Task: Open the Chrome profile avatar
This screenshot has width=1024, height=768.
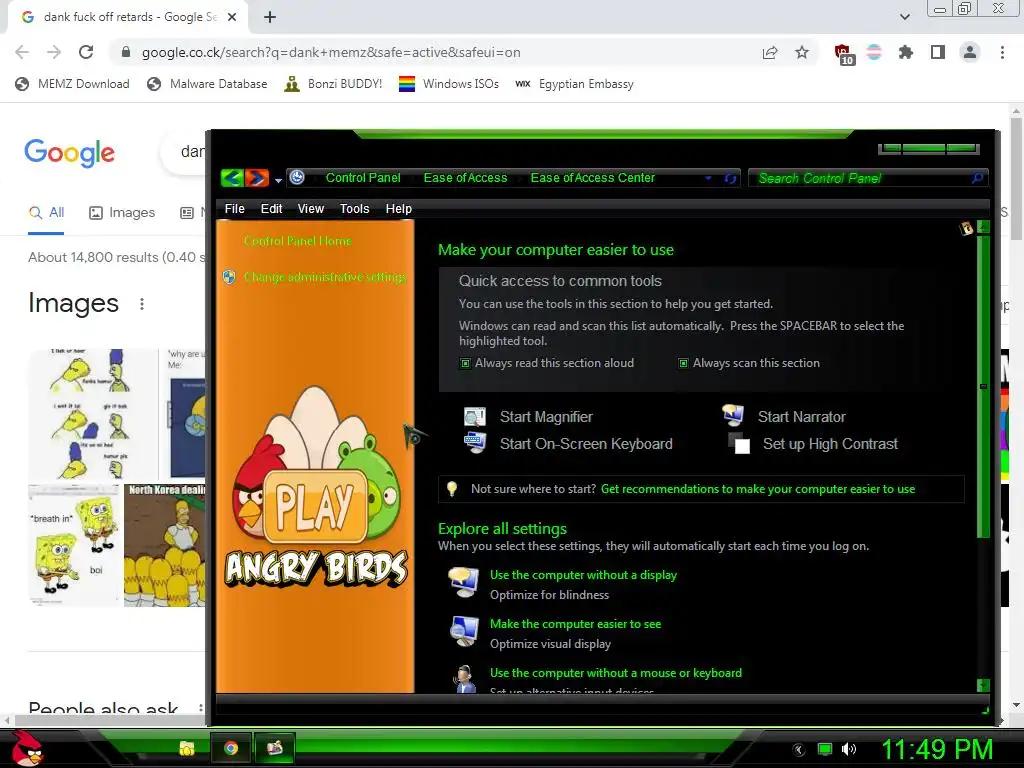Action: [x=970, y=52]
